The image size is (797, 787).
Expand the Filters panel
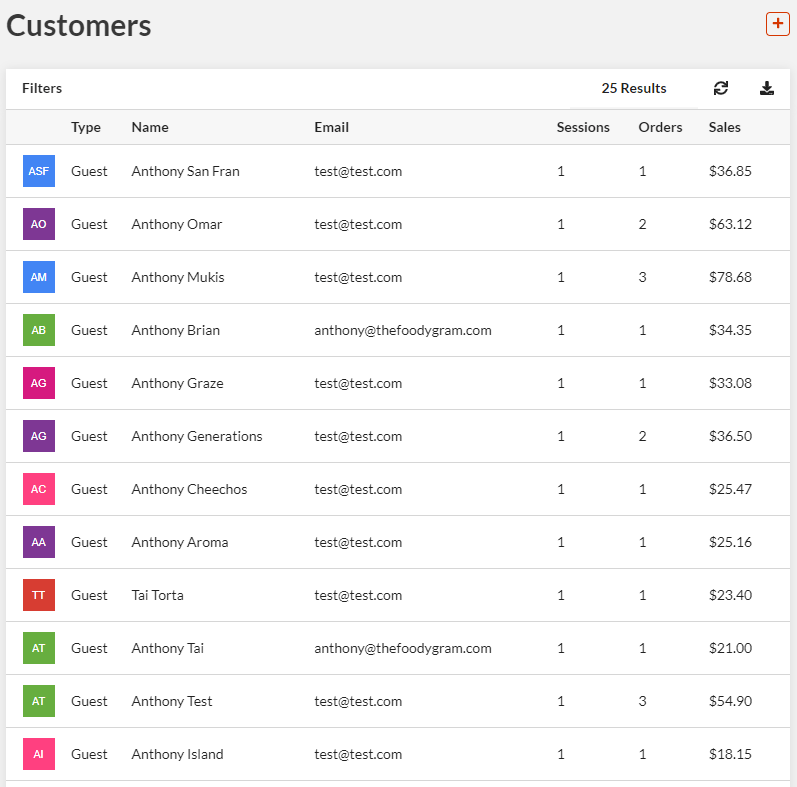pos(42,88)
